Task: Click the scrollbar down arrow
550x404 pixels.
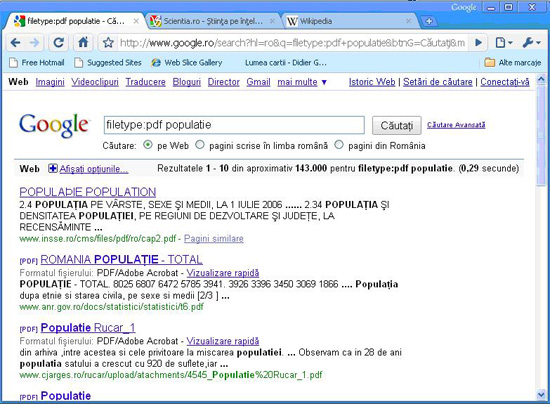Action: (x=541, y=395)
